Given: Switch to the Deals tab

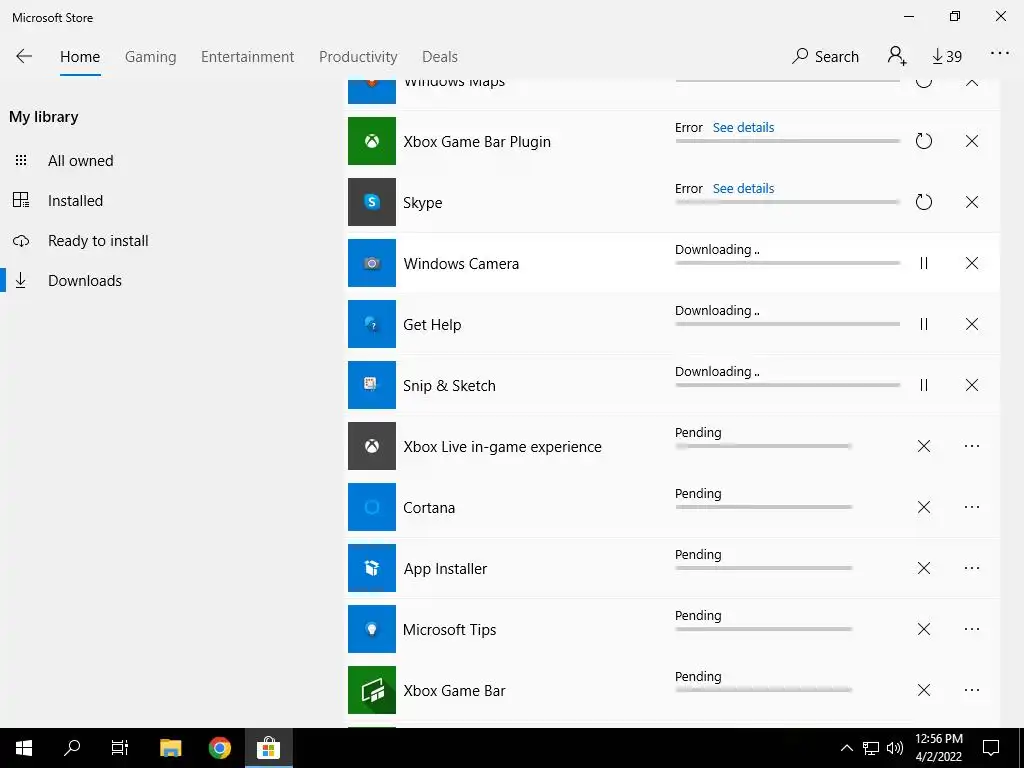Looking at the screenshot, I should point(440,57).
